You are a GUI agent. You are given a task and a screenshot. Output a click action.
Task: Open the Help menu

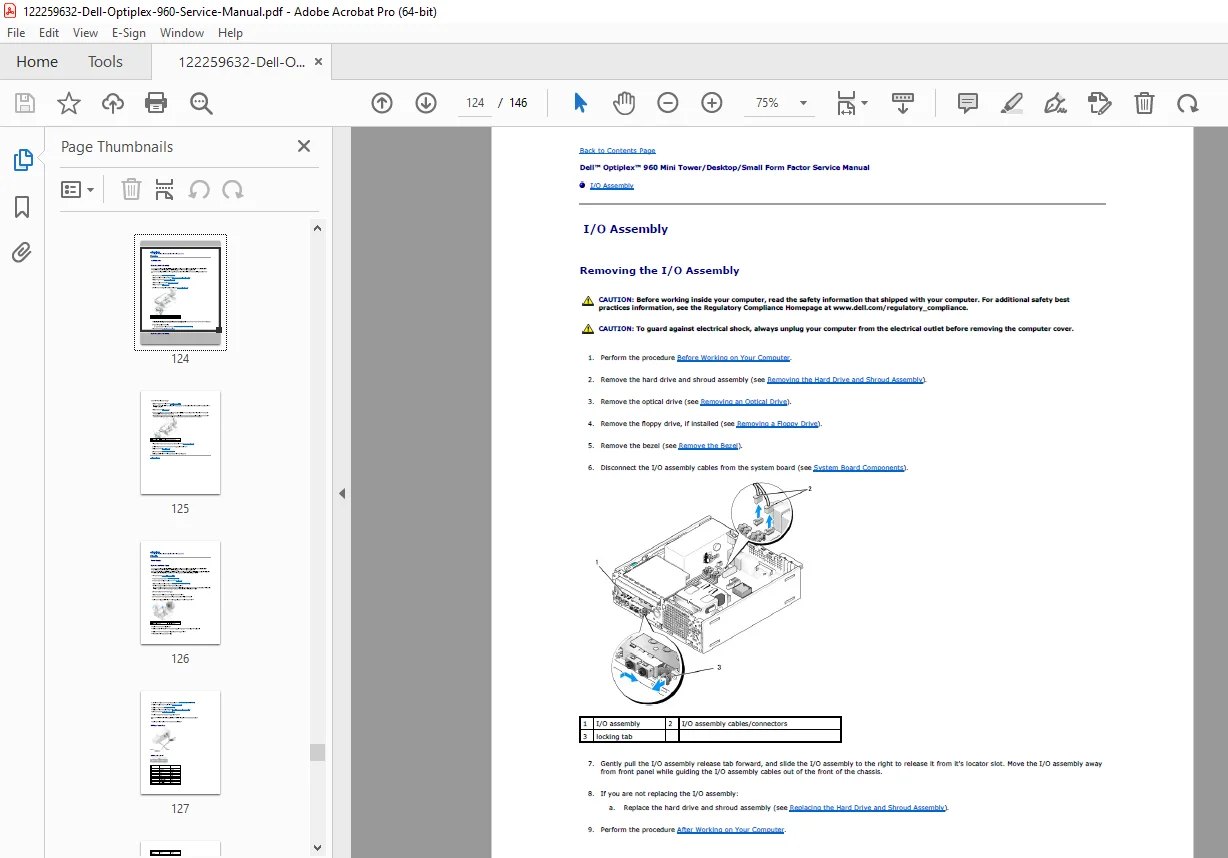tap(231, 32)
